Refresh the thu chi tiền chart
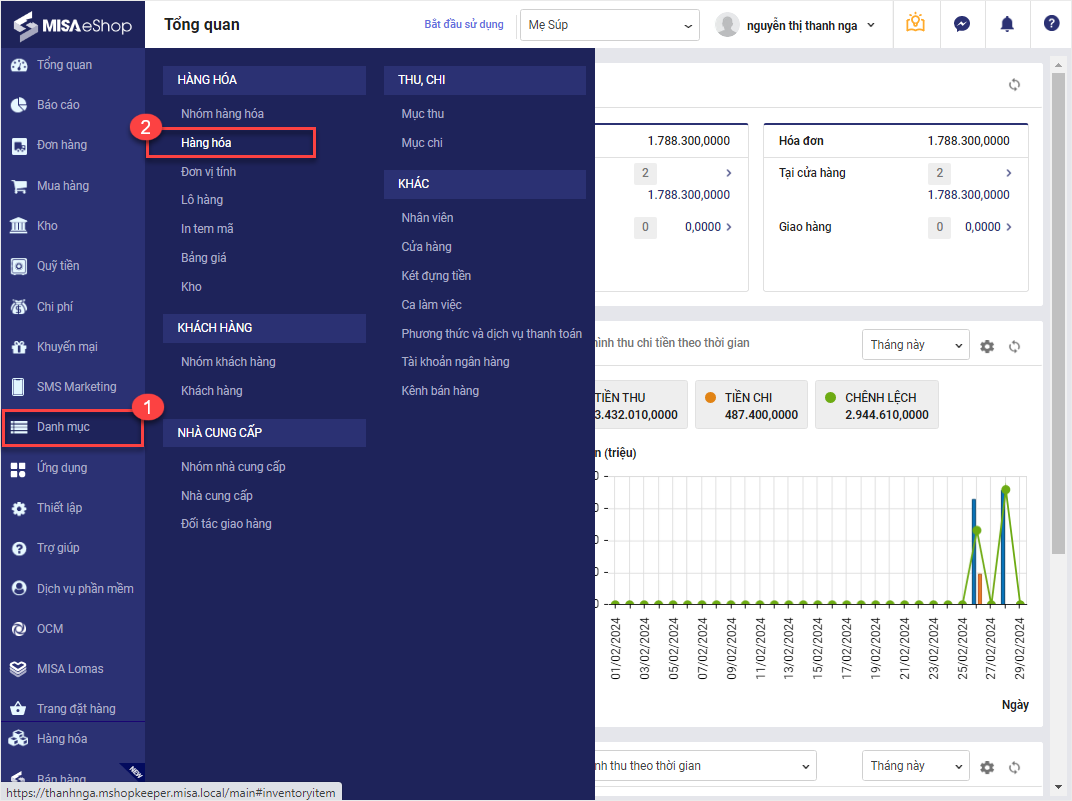The height and width of the screenshot is (801, 1072). point(1015,347)
